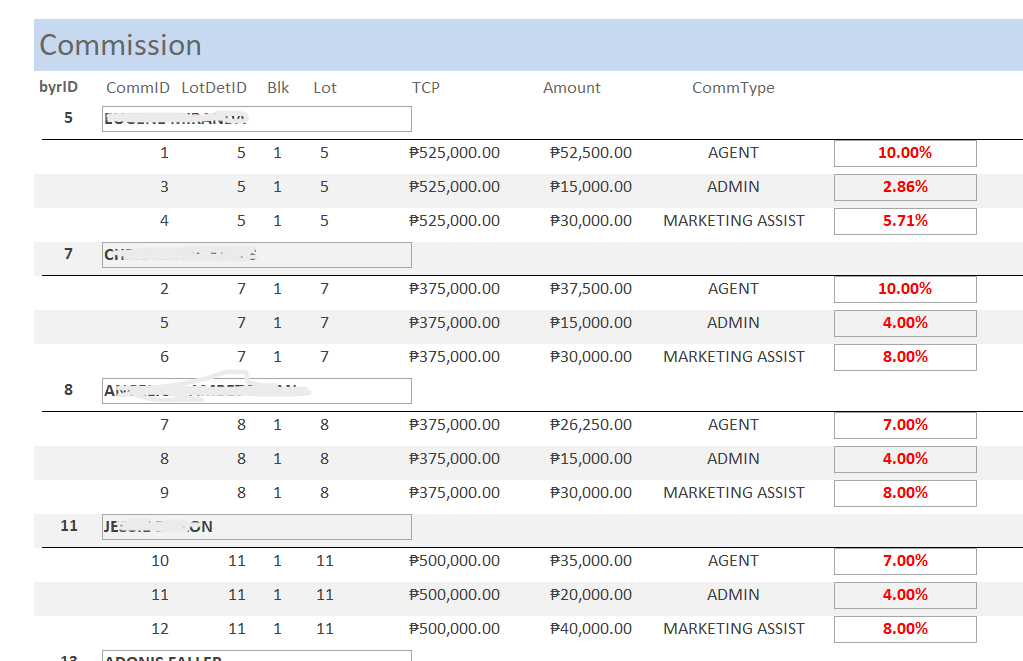Click the TCP column header
1023x661 pixels.
[x=426, y=88]
